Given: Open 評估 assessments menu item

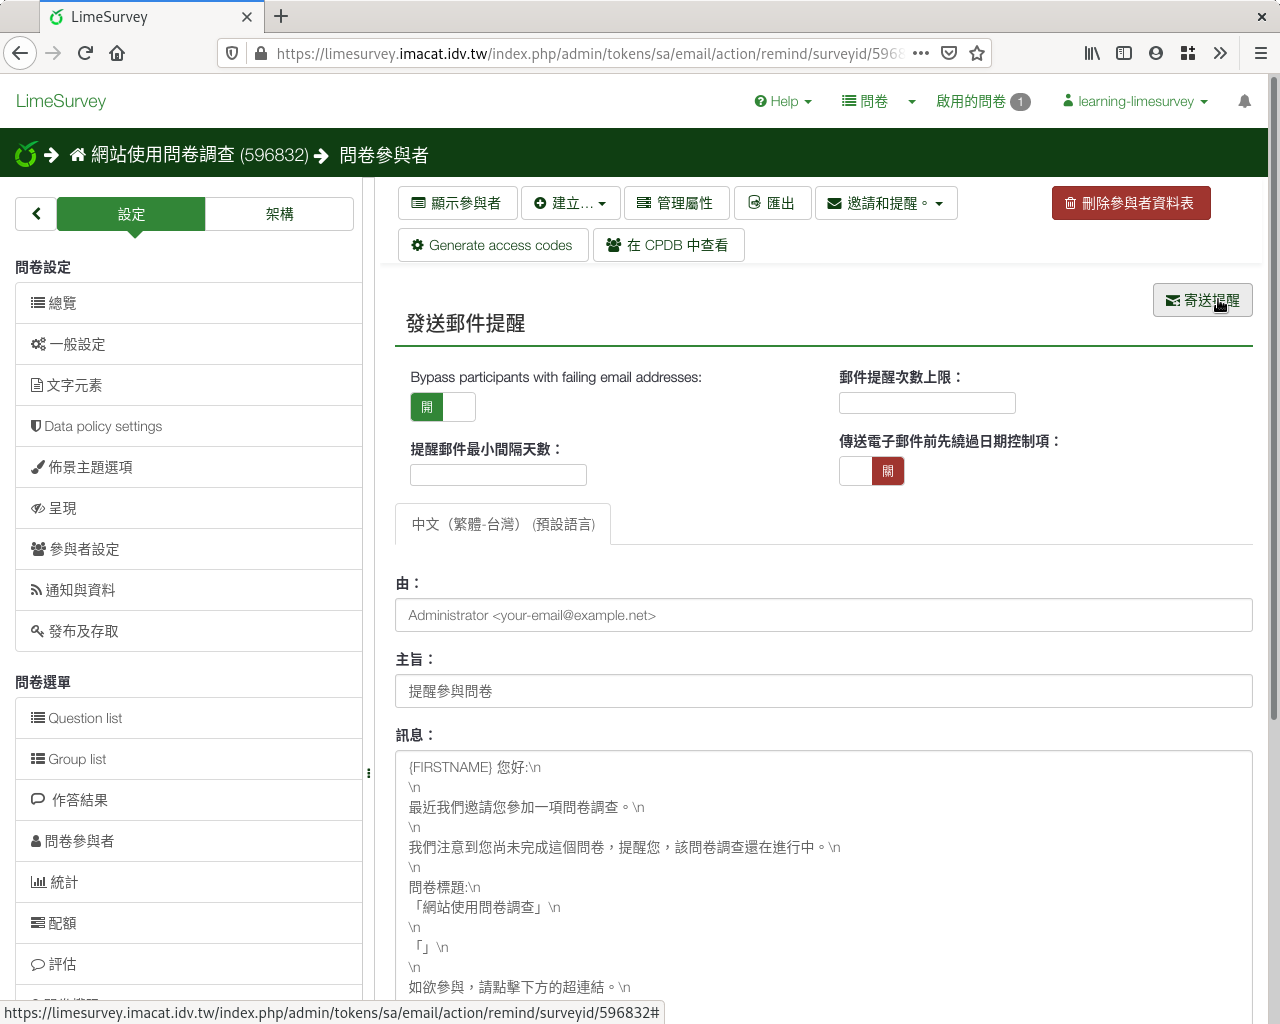Looking at the screenshot, I should (x=189, y=964).
